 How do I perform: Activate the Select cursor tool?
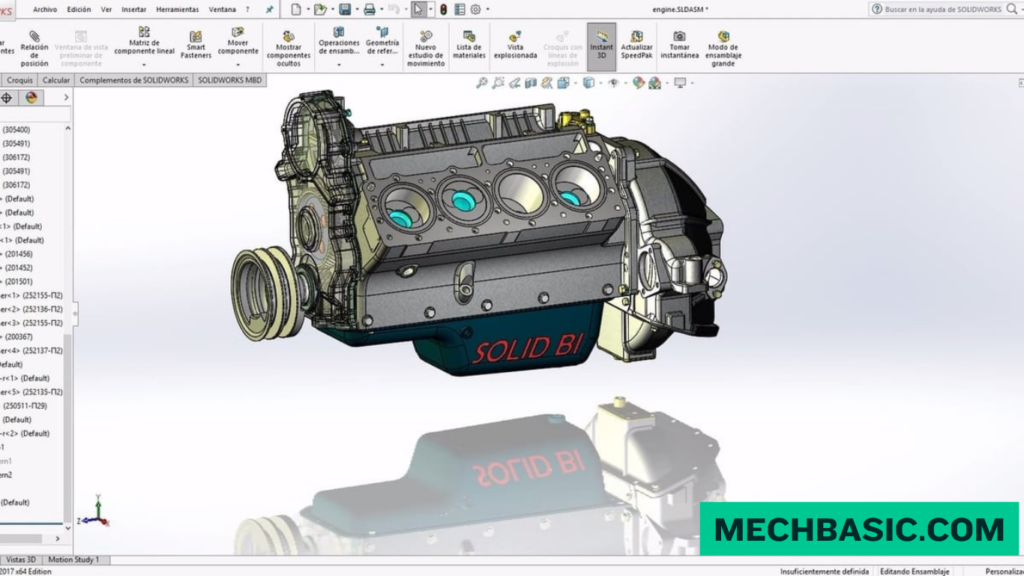click(418, 9)
